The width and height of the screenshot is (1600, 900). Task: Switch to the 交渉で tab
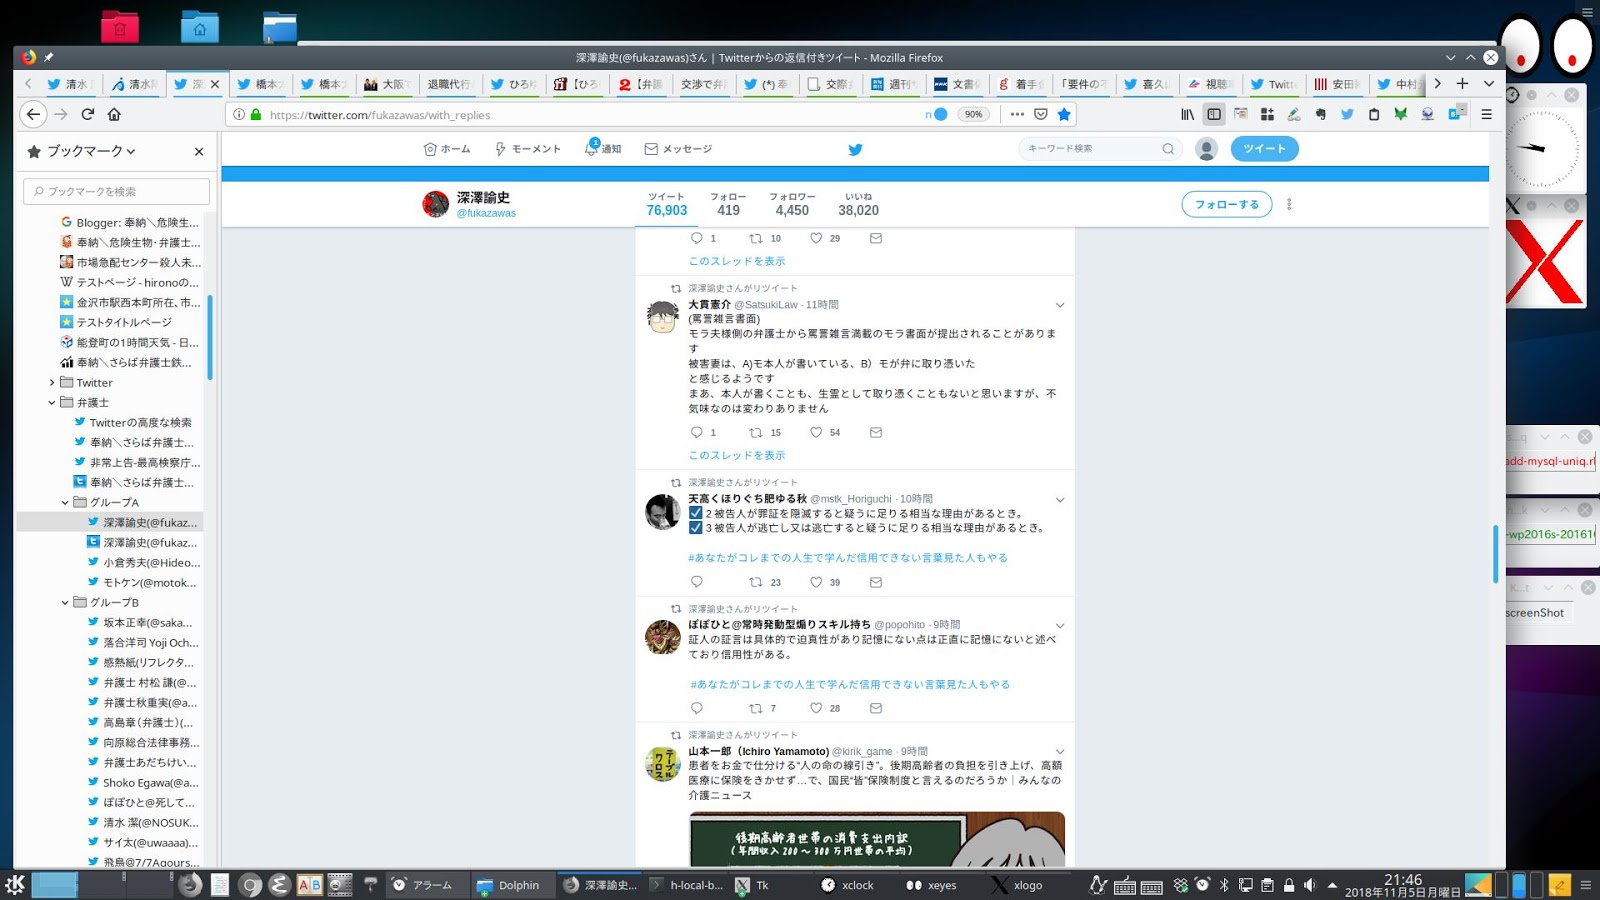(x=703, y=84)
